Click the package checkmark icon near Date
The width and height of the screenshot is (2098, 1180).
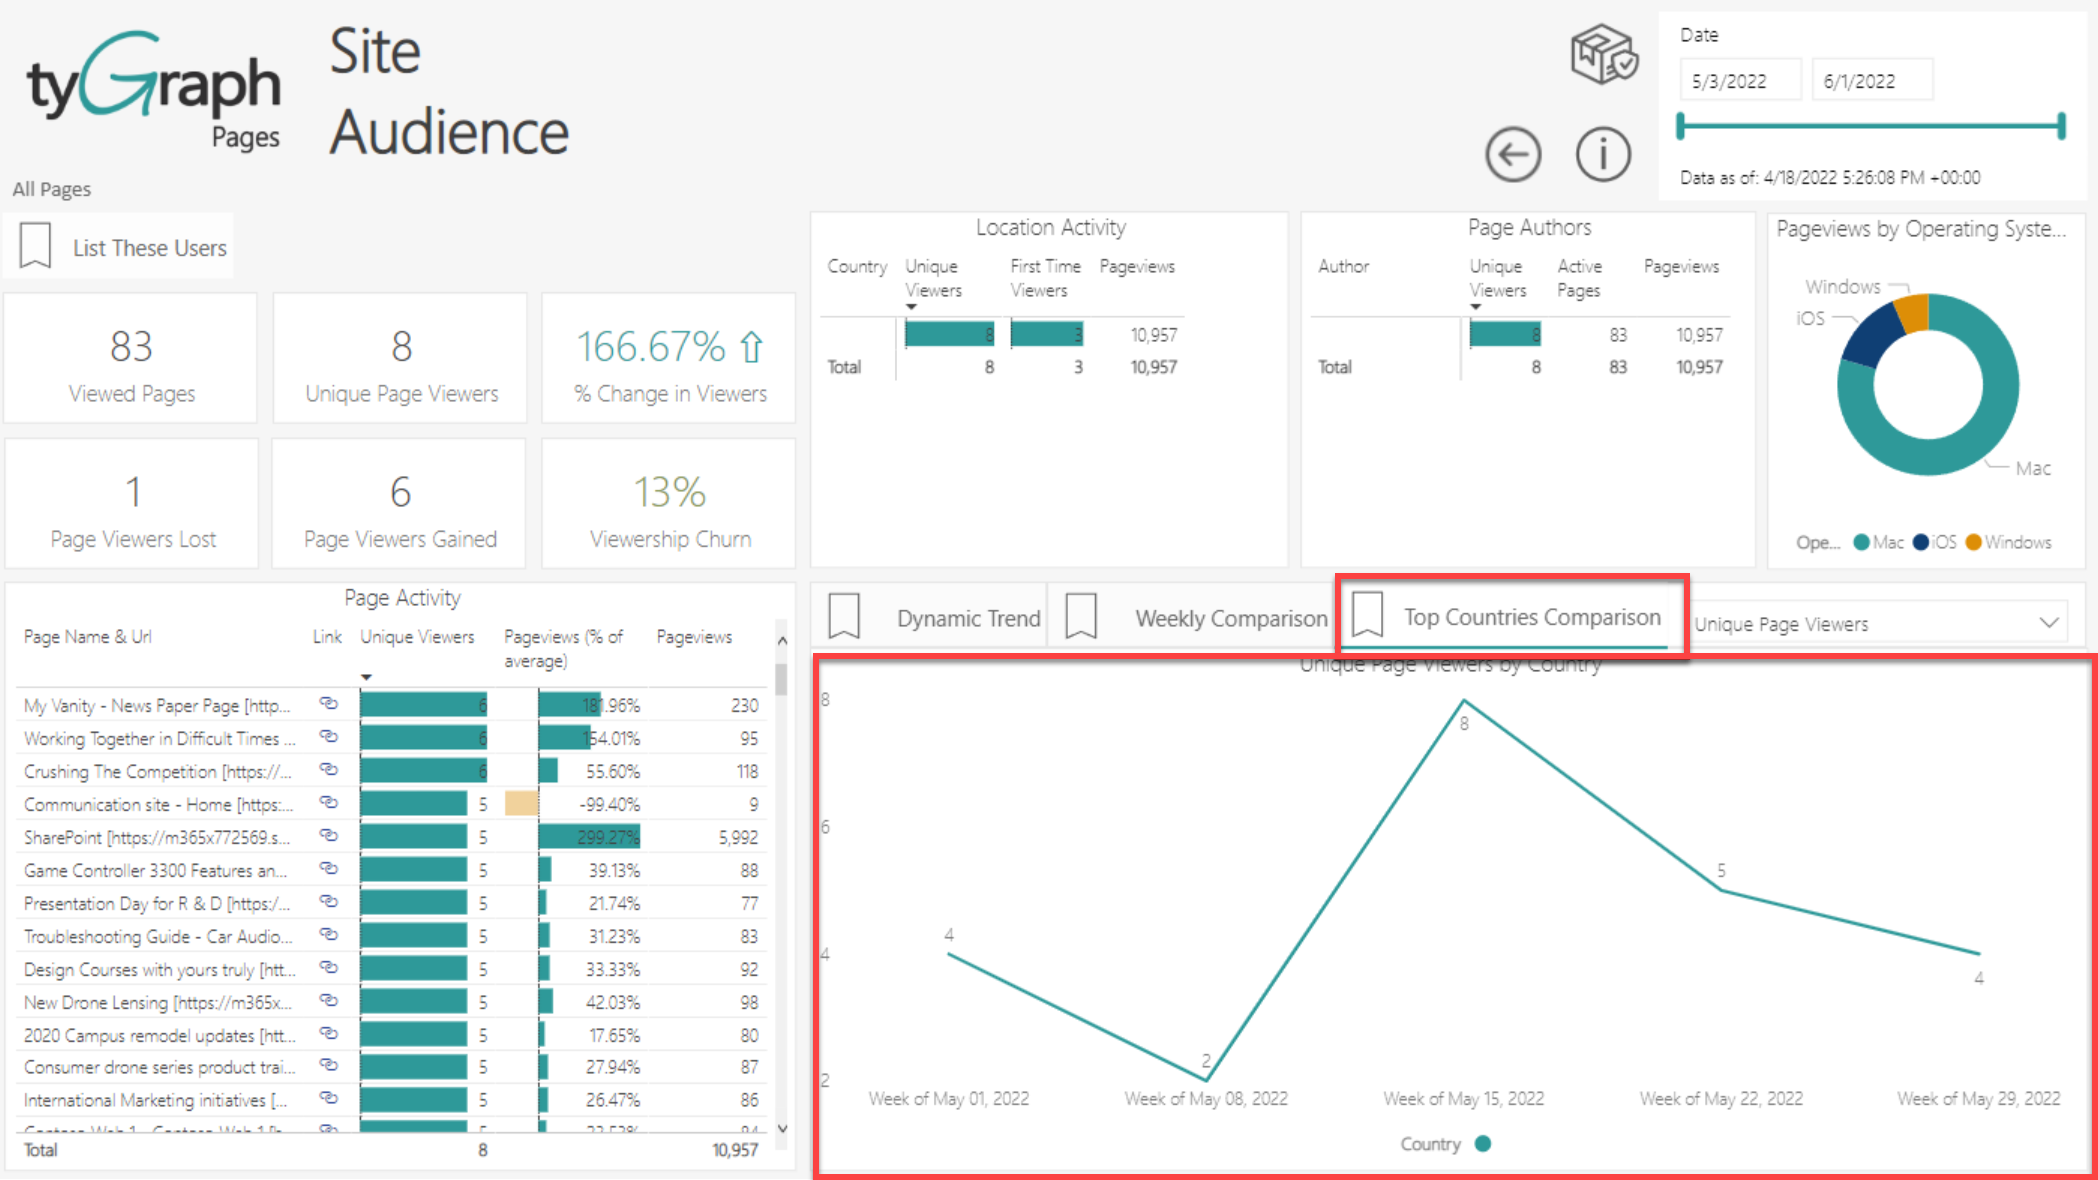coord(1603,55)
